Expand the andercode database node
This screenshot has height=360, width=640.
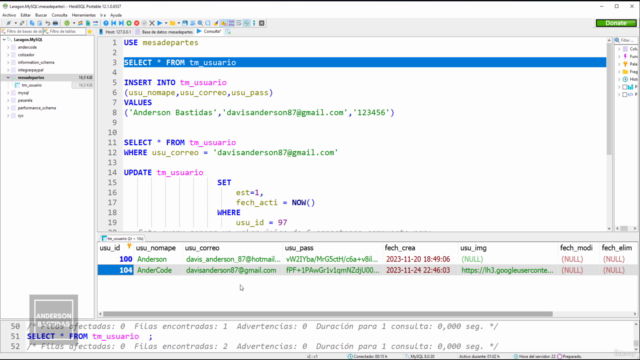click(8, 47)
